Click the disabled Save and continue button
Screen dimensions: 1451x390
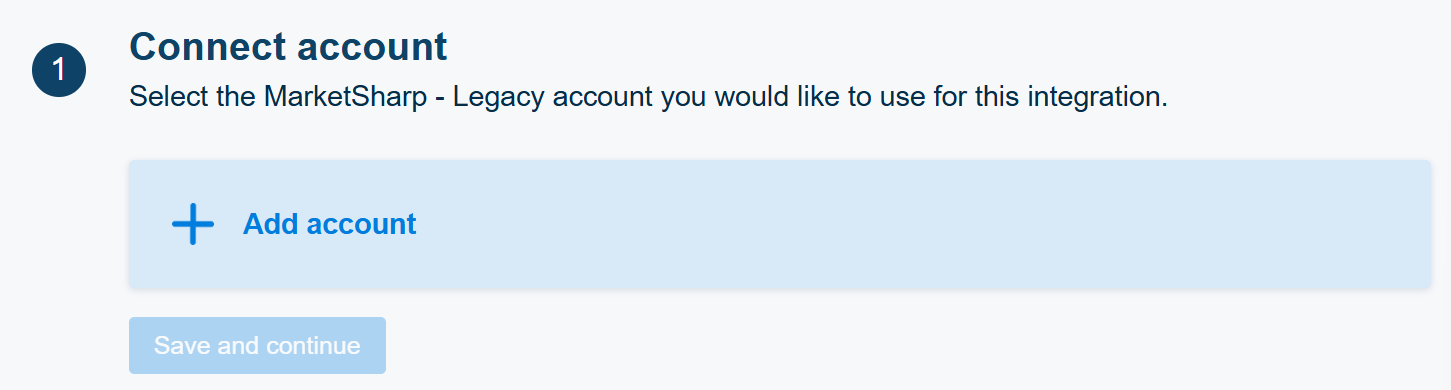tap(257, 346)
